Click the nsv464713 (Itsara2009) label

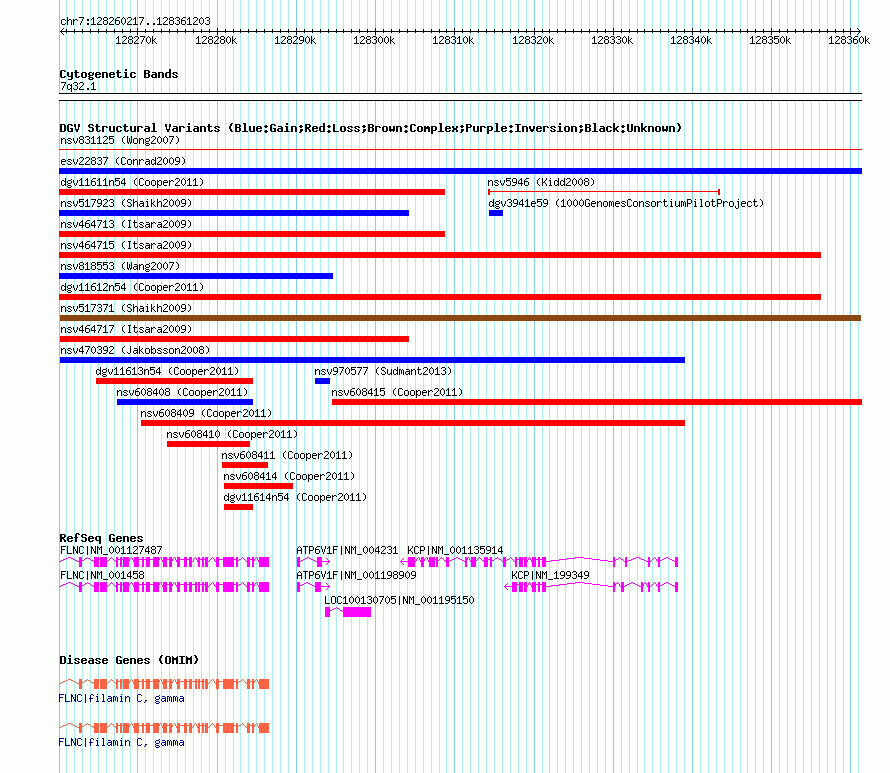point(126,224)
